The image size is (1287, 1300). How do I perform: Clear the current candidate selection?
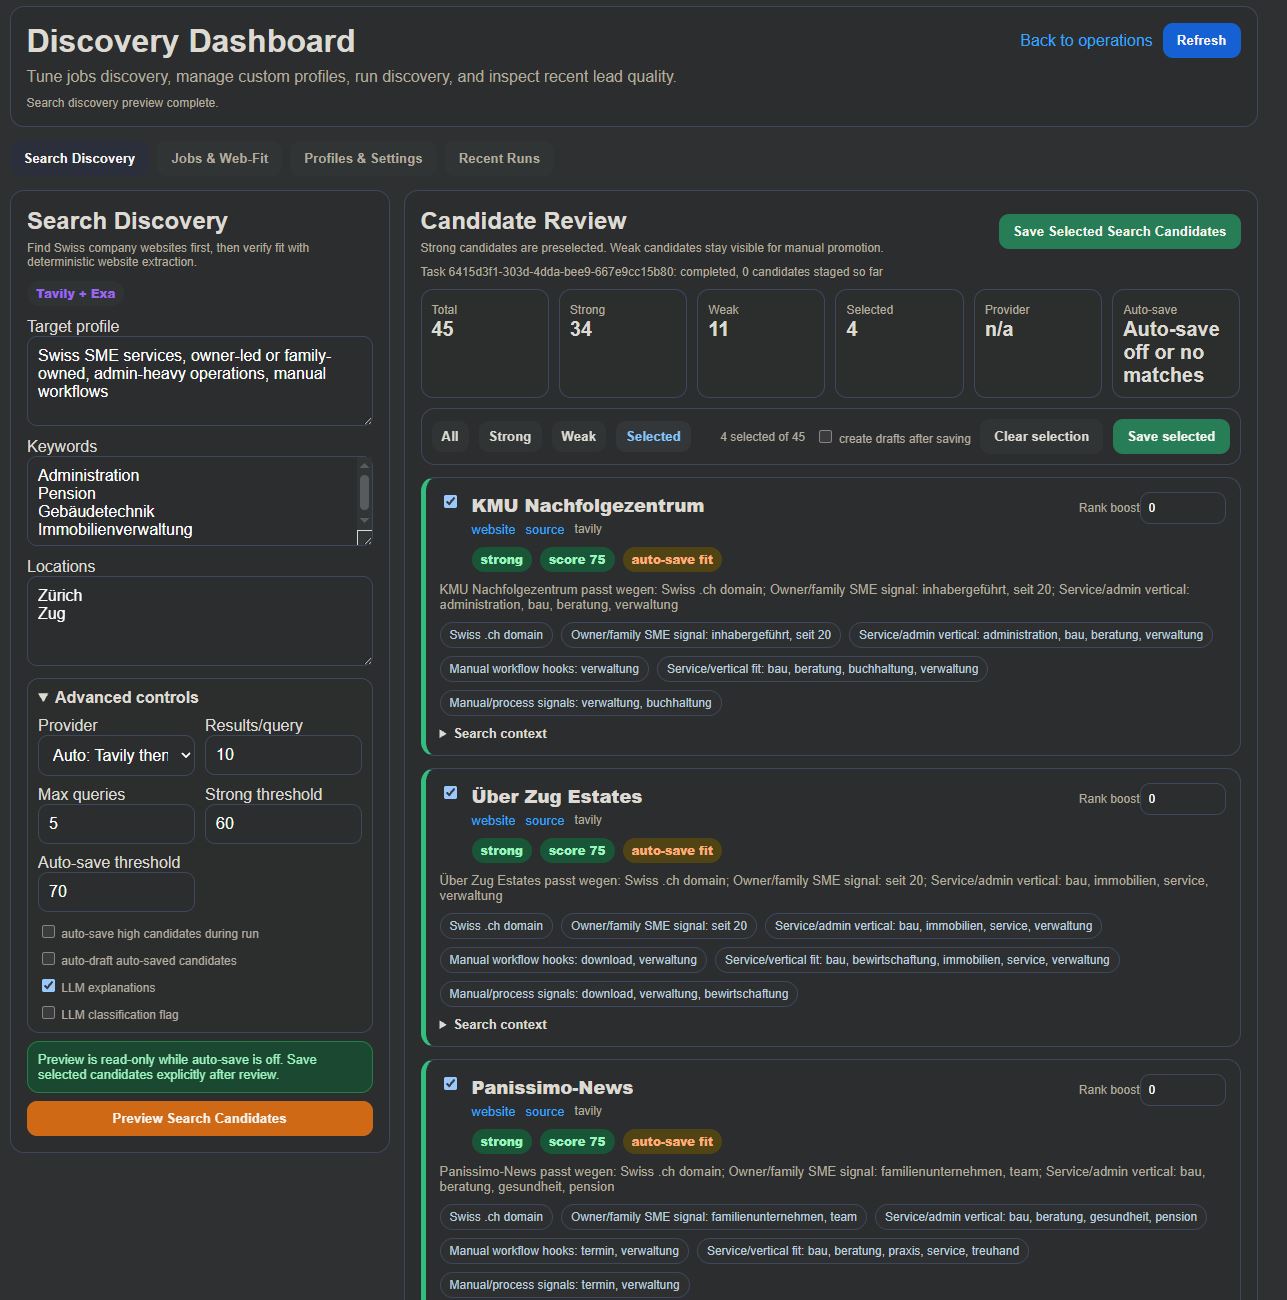[x=1041, y=436]
